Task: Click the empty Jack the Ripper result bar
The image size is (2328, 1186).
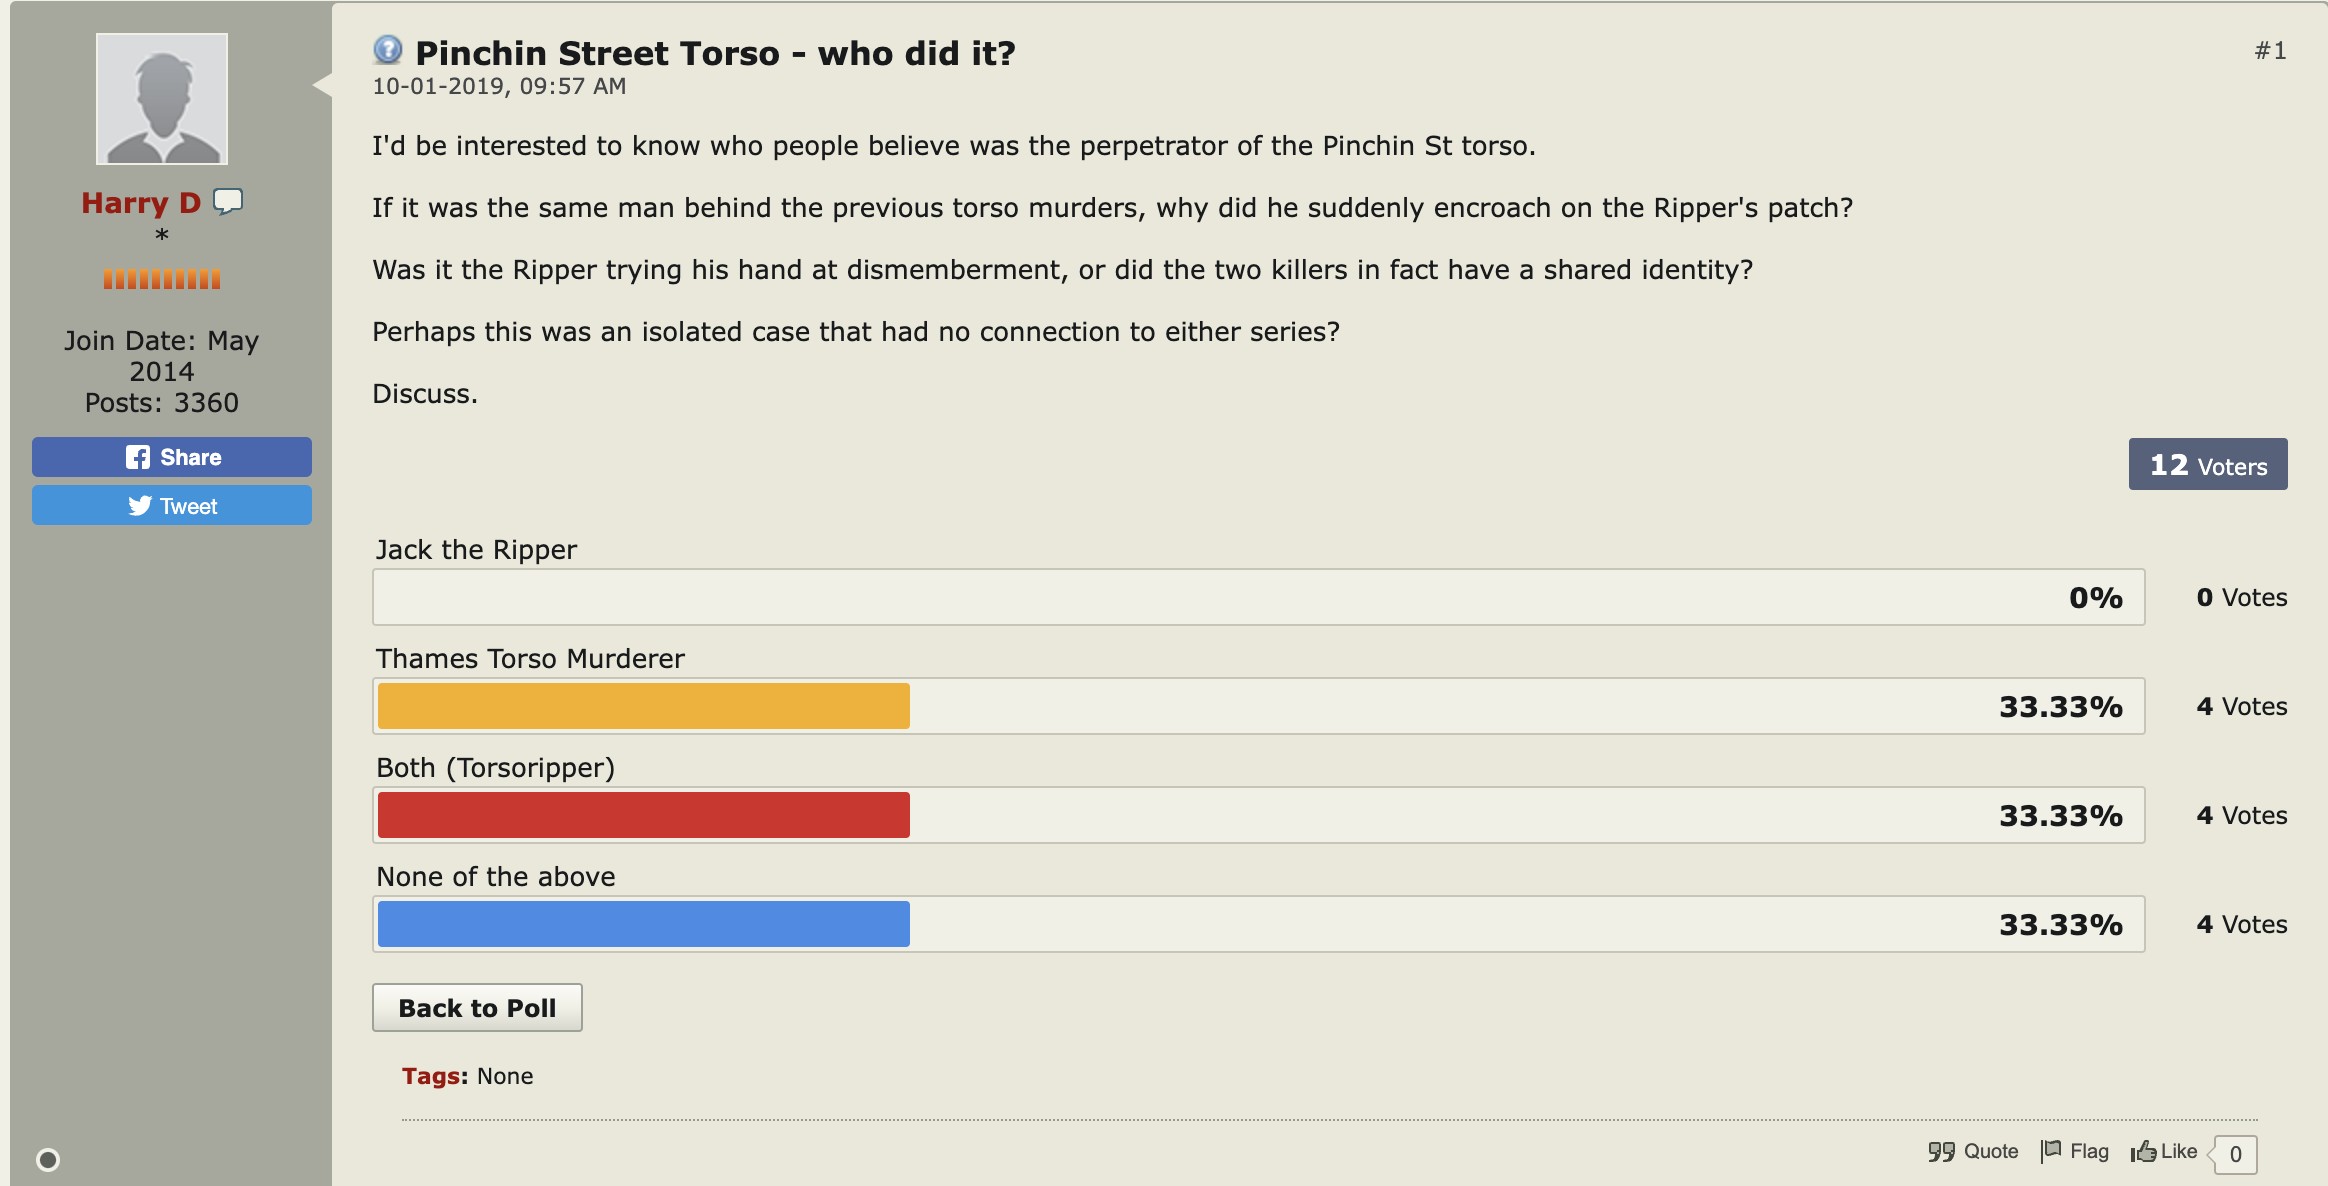Action: 1259,597
